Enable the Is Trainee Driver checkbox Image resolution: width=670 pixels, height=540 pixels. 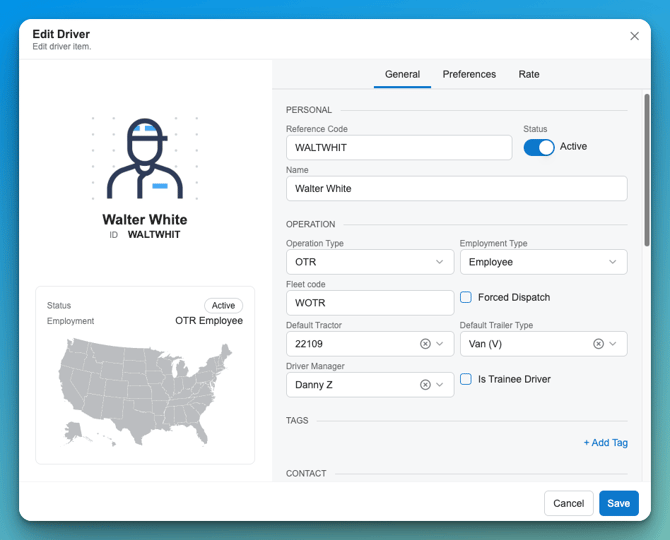click(466, 379)
